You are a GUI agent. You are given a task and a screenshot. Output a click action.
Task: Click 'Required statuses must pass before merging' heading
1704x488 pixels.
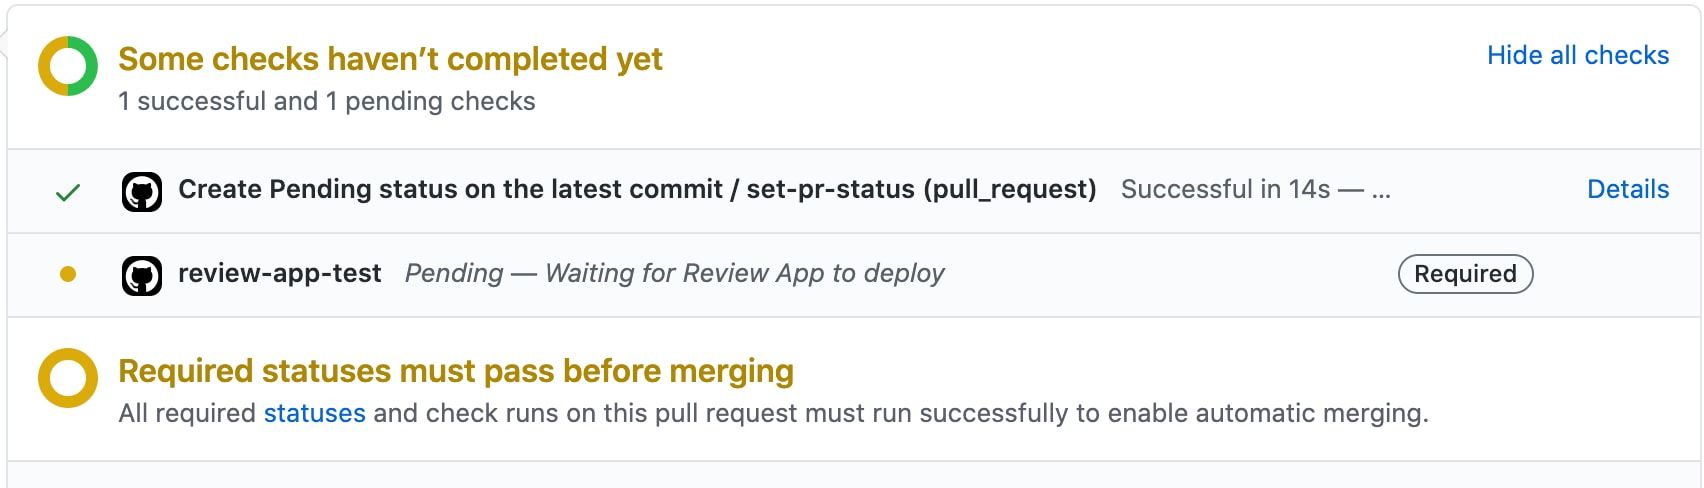[x=456, y=371]
